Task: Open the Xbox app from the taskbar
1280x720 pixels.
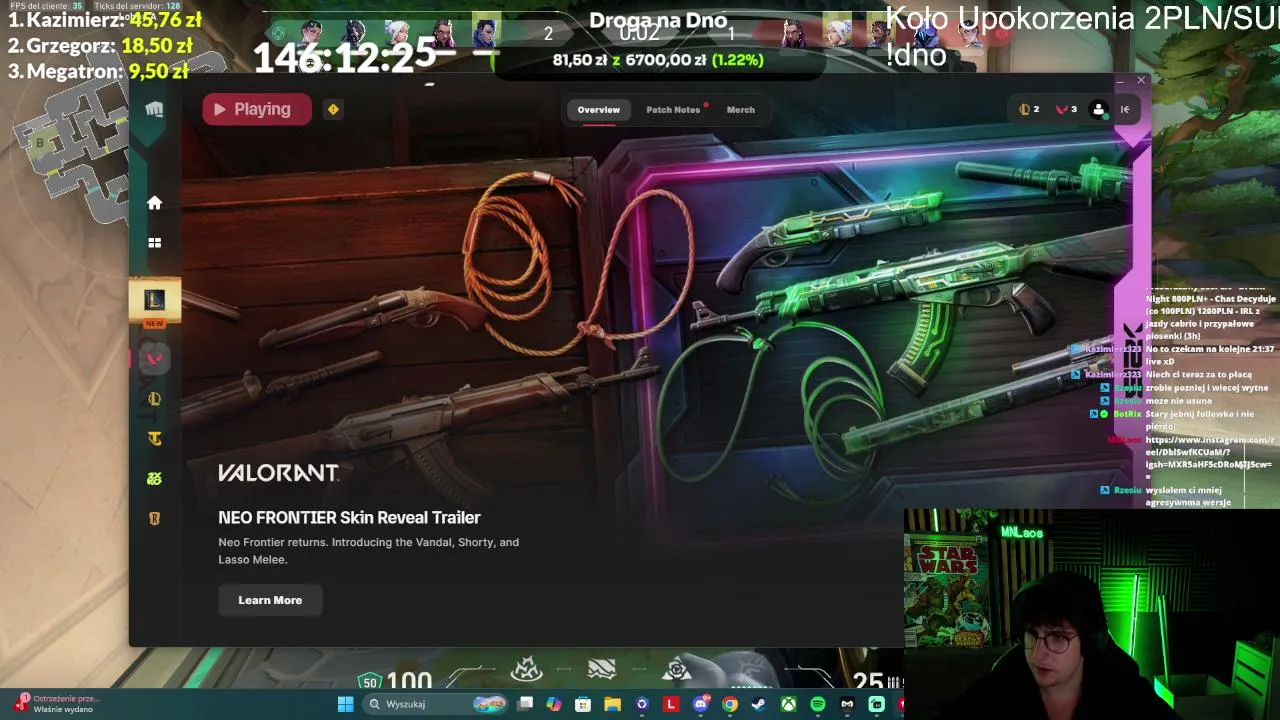Action: 789,704
